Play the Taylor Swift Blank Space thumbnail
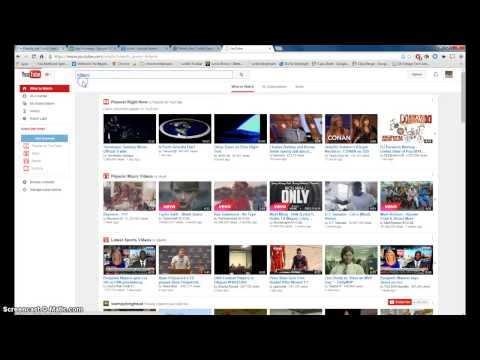The image size is (480, 360). tap(185, 196)
